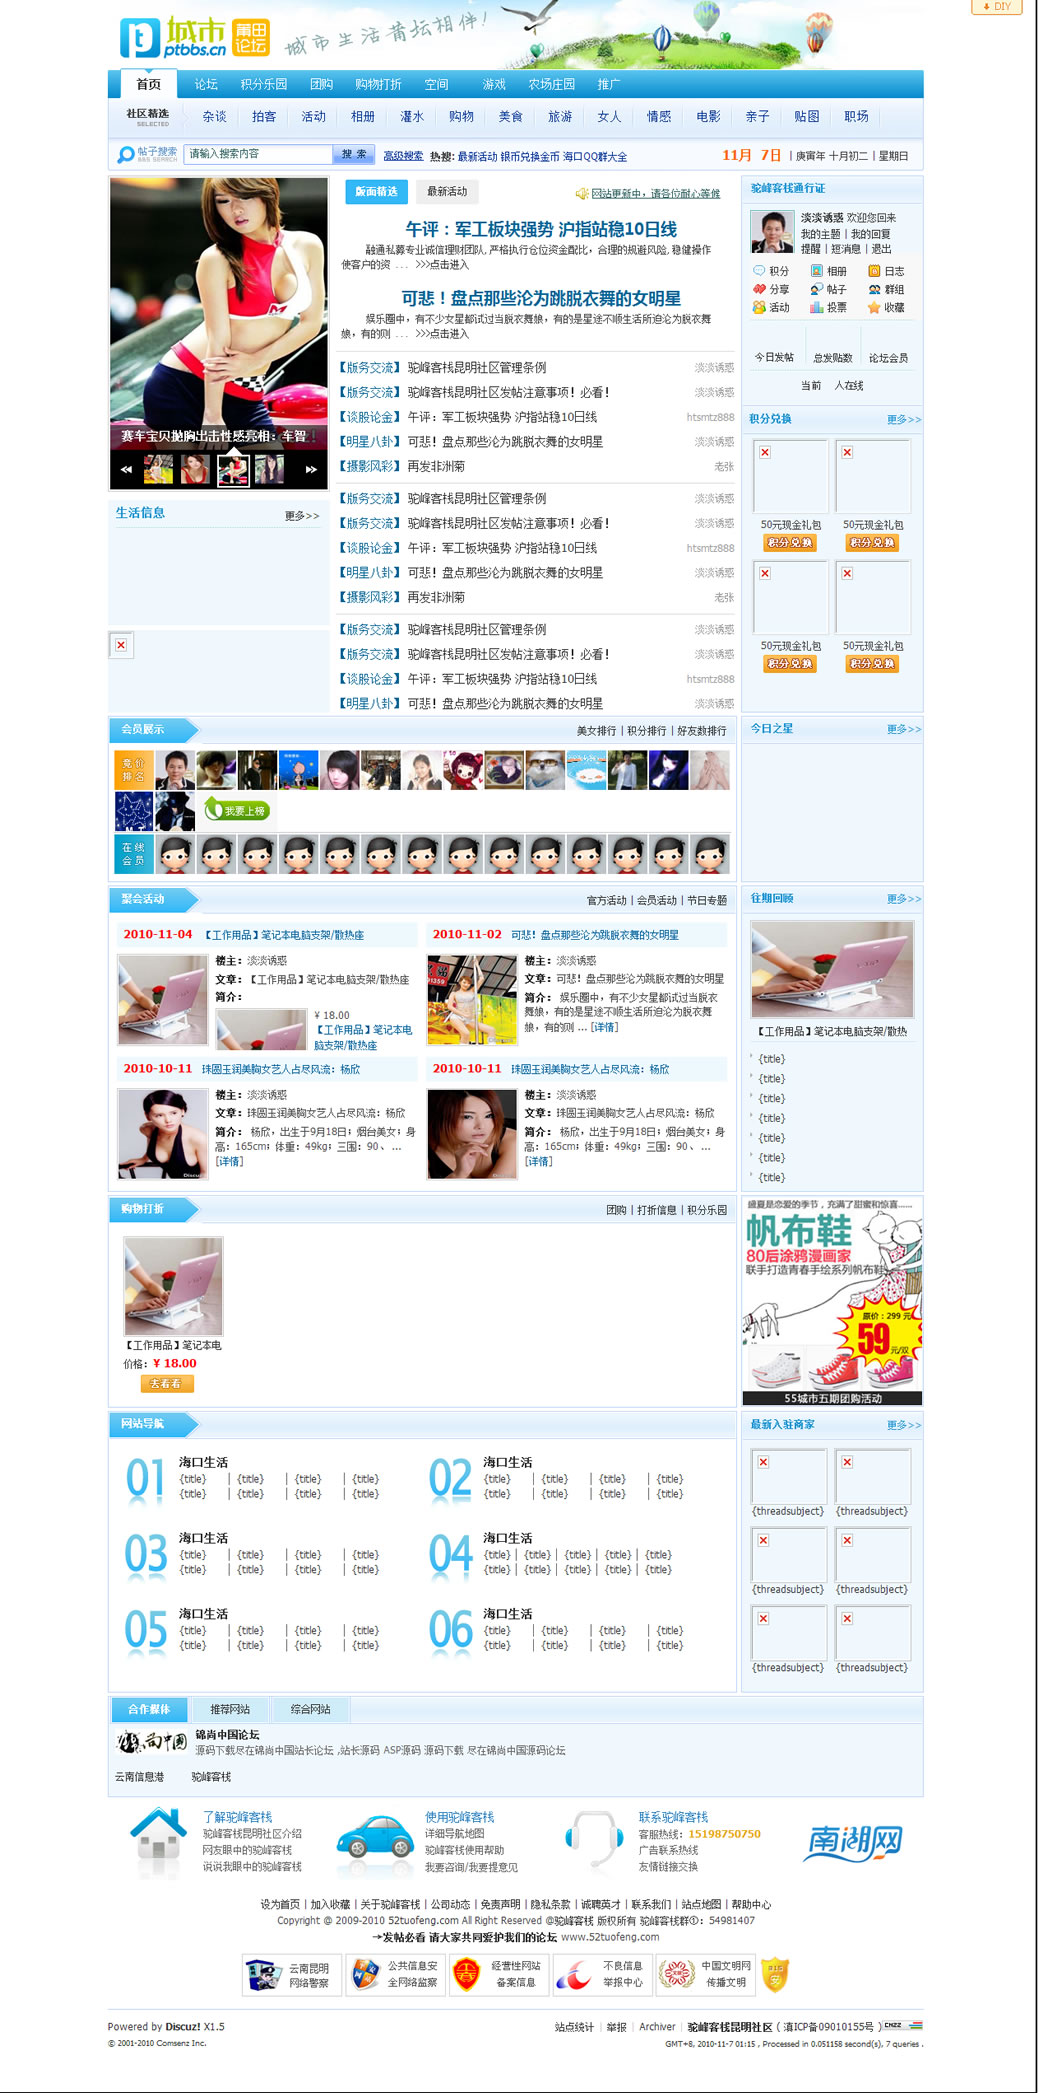The width and height of the screenshot is (1039, 2093).
Task: Open 打折信息 link in shopping section
Action: pos(656,1211)
